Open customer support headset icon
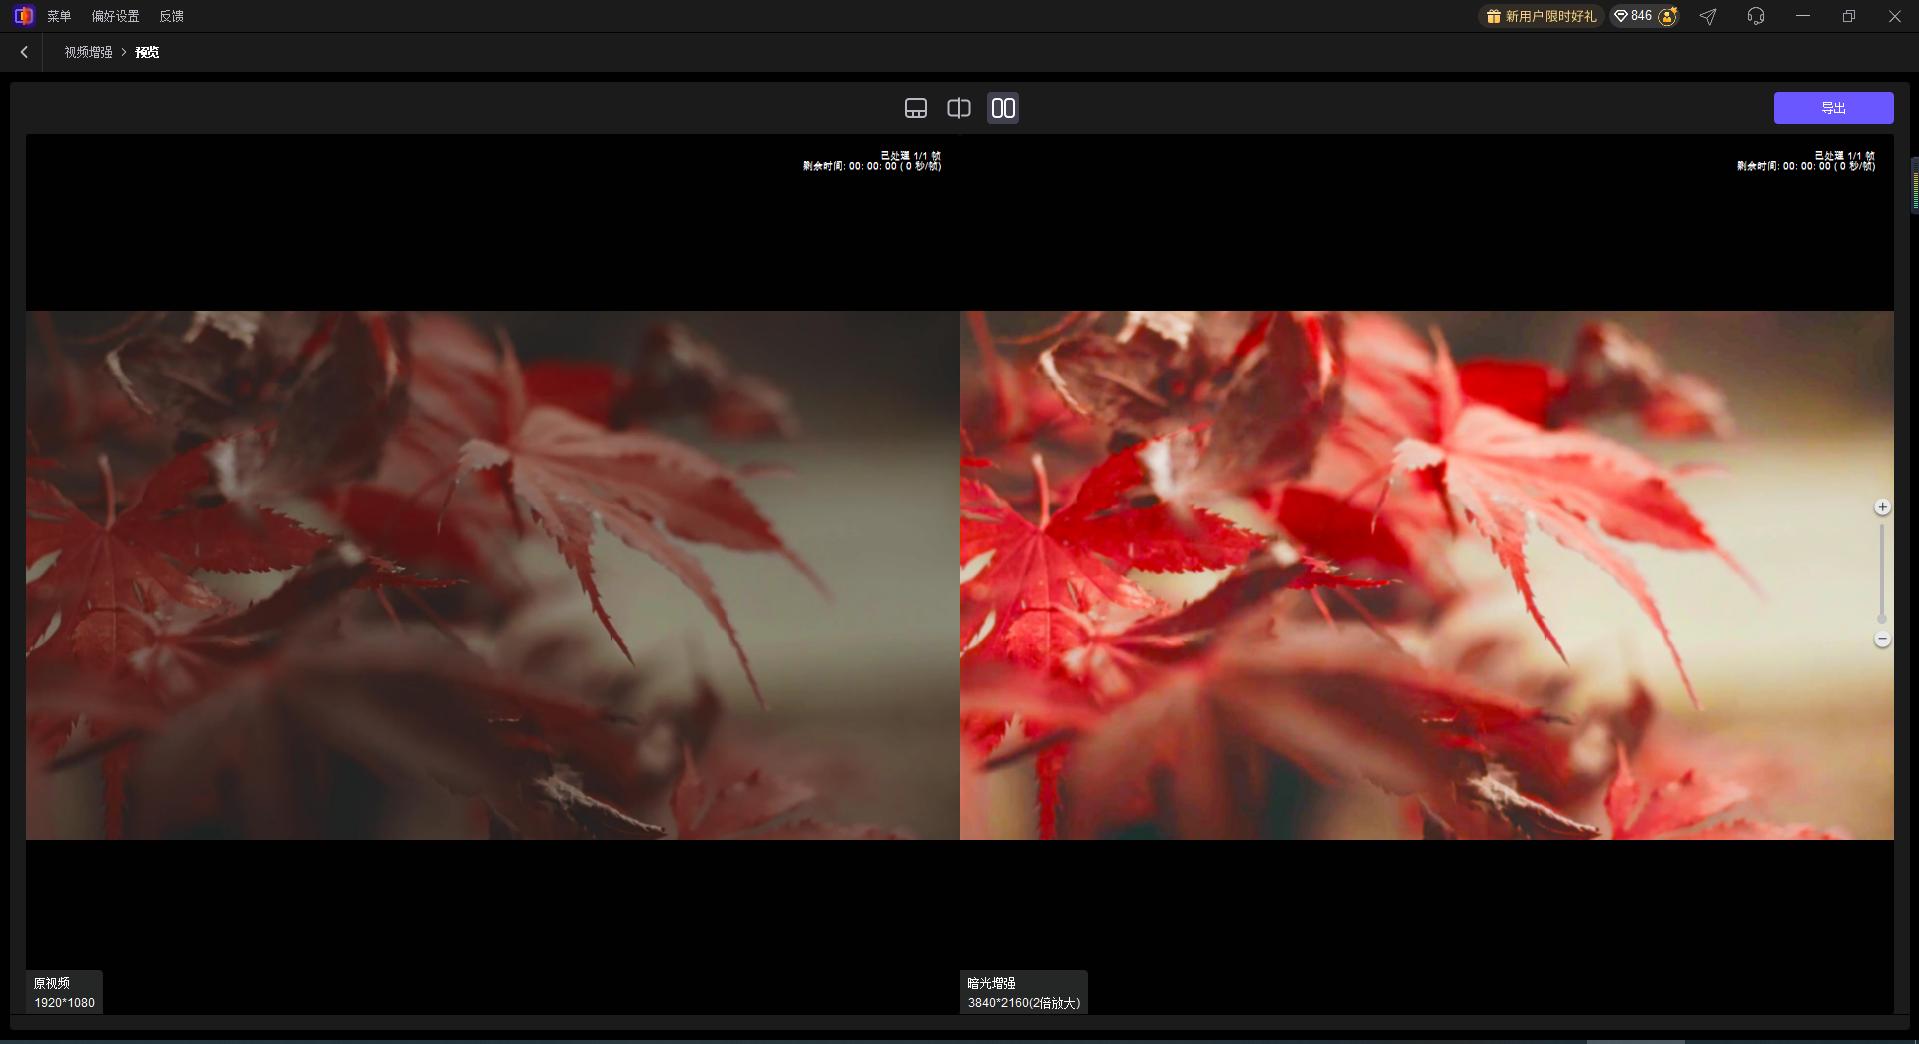 coord(1755,16)
